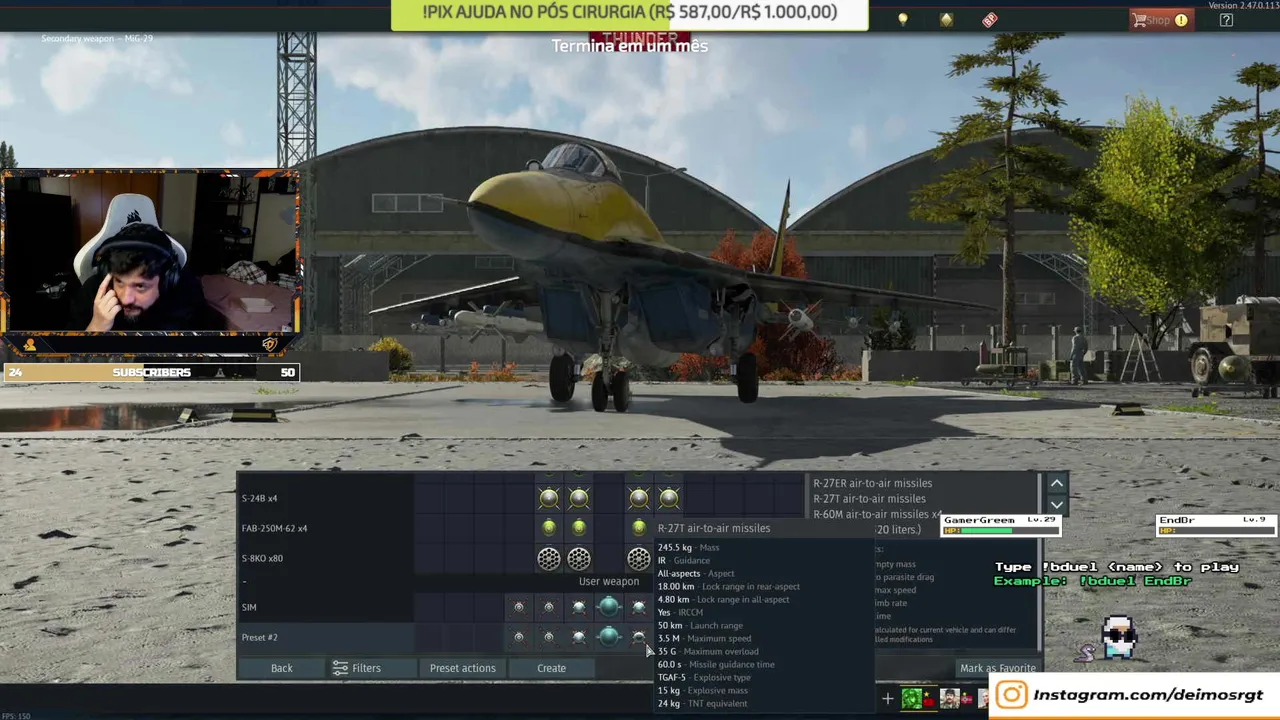The height and width of the screenshot is (720, 1280).
Task: Open the golden diamond premium icon
Action: [x=946, y=19]
